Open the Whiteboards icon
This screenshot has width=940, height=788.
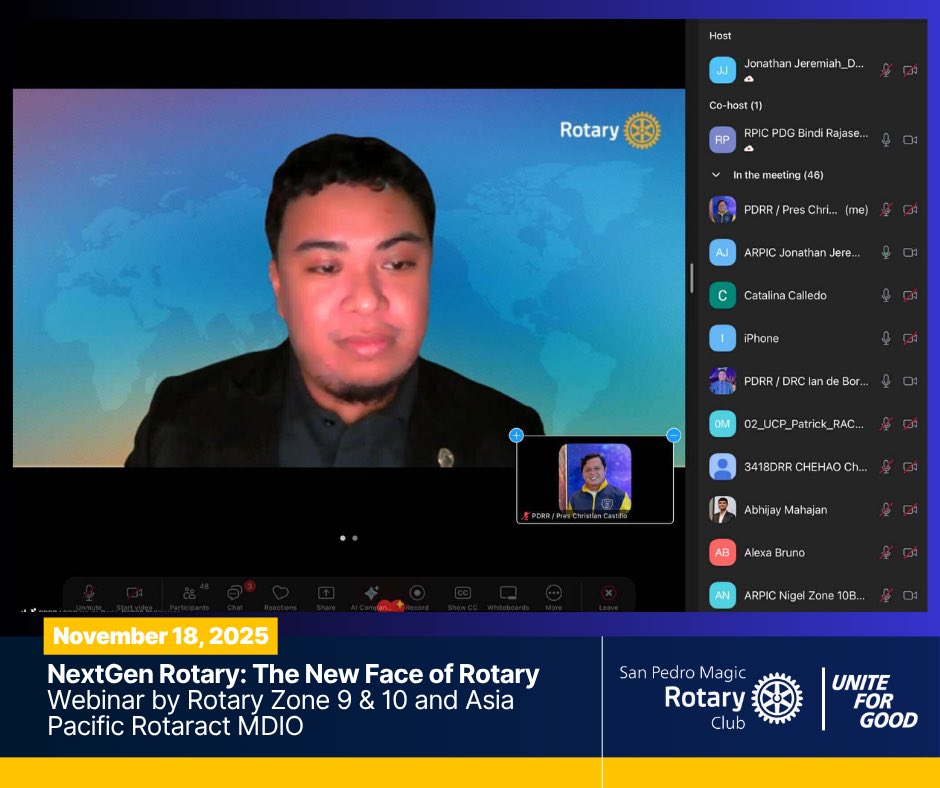coord(508,593)
